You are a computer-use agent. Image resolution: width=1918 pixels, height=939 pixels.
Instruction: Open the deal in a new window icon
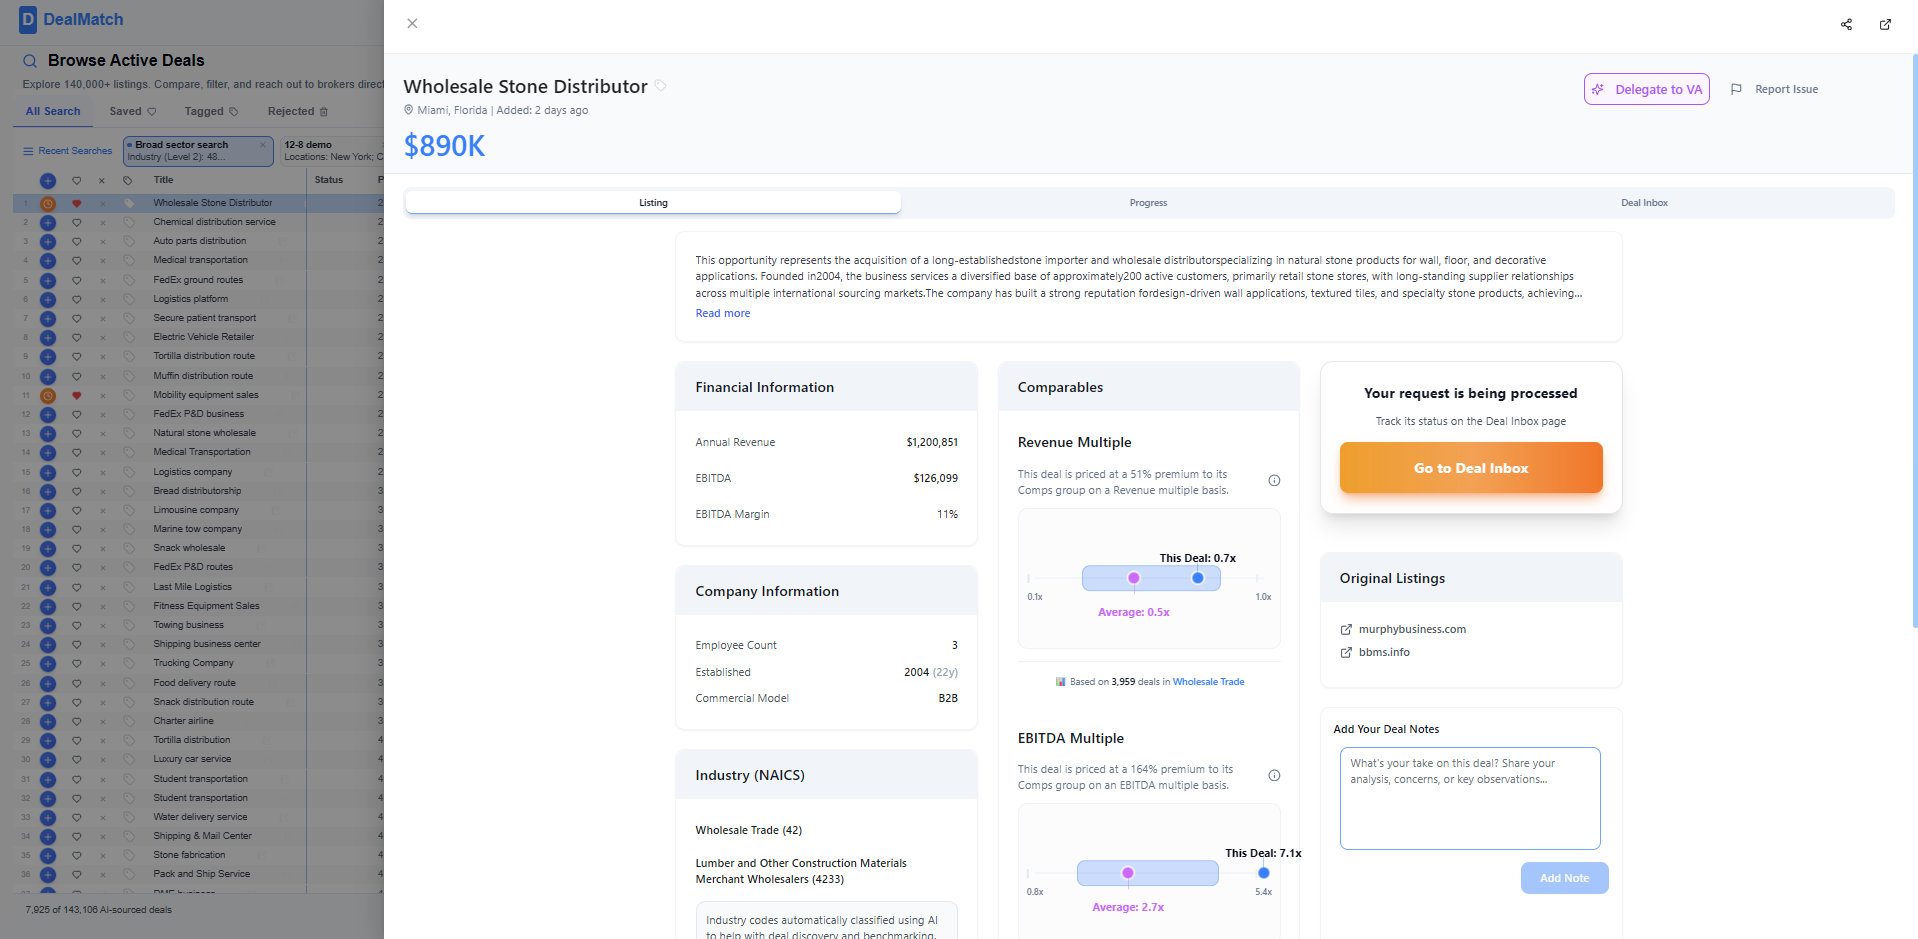[x=1885, y=24]
